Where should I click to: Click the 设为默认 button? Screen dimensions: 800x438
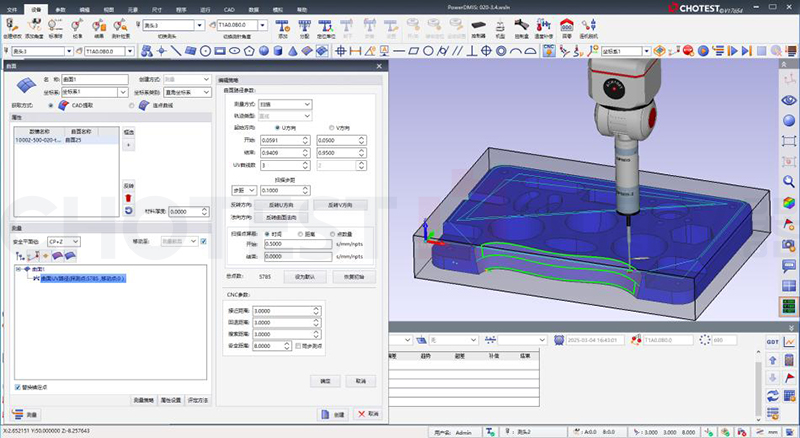304,277
